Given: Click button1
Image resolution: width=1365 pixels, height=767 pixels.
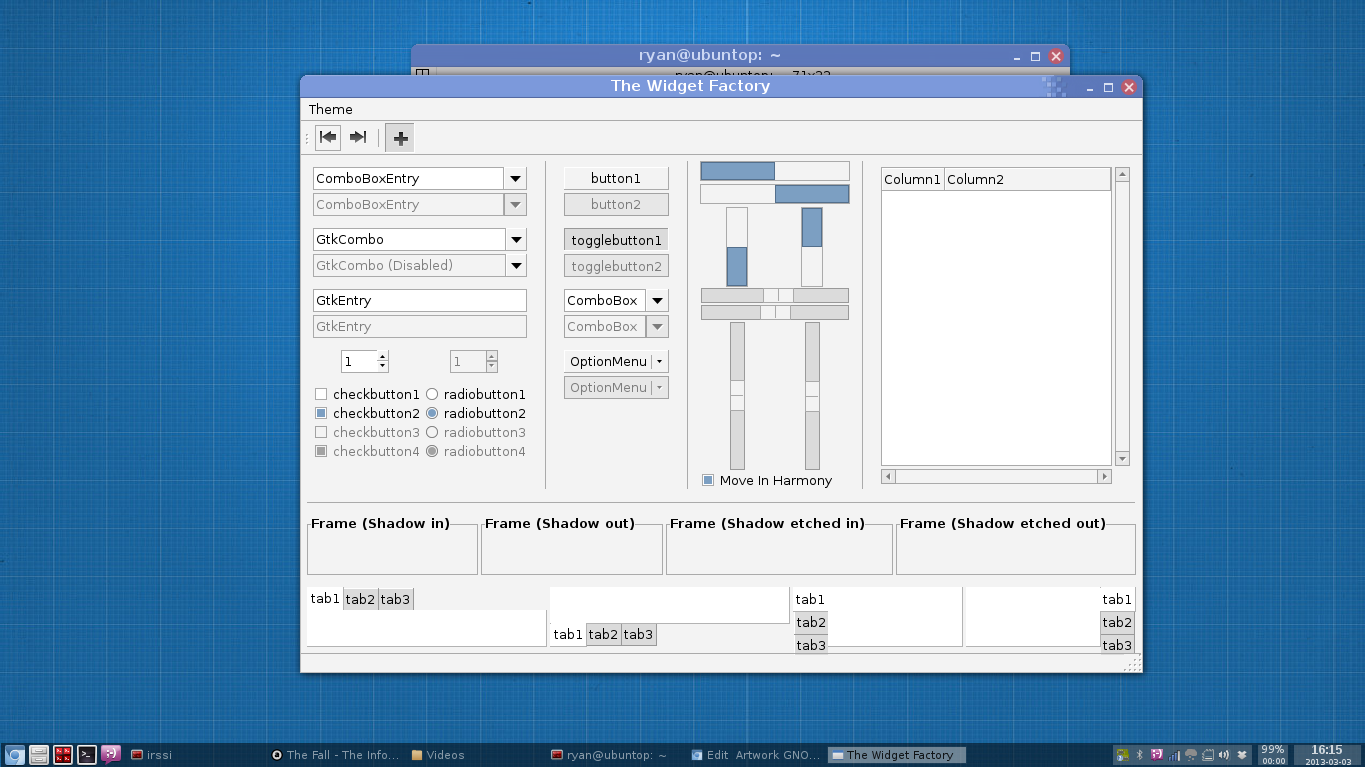Looking at the screenshot, I should point(616,179).
